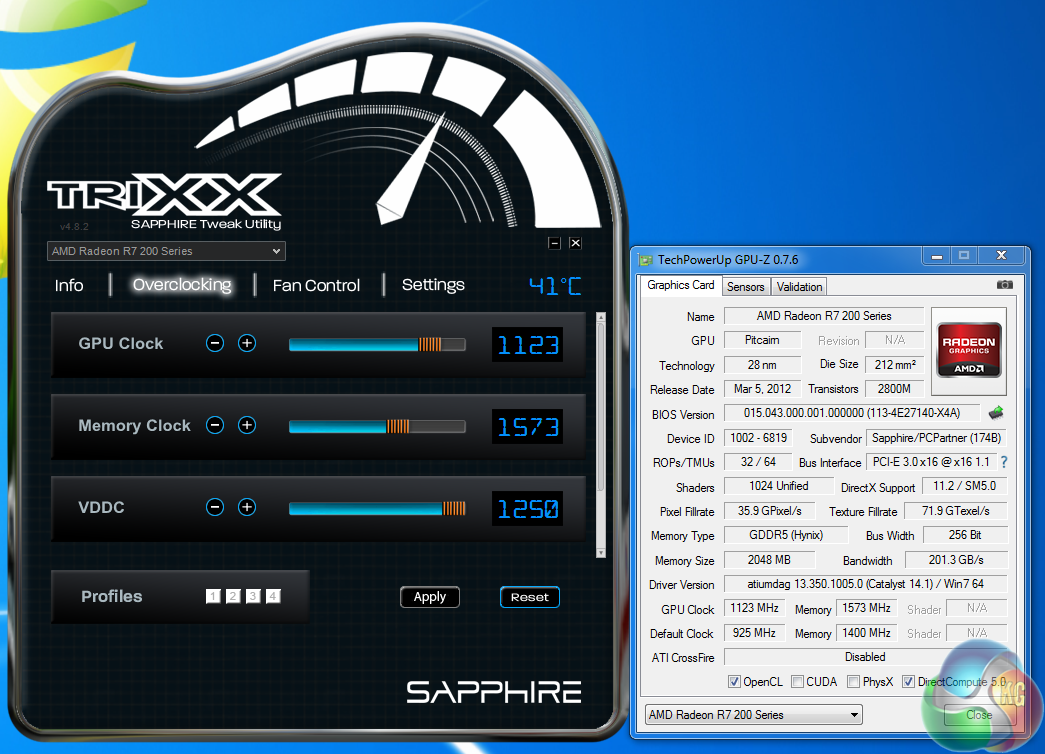Click the Subvendor Sapphire/PCPartner field

pyautogui.click(x=936, y=438)
